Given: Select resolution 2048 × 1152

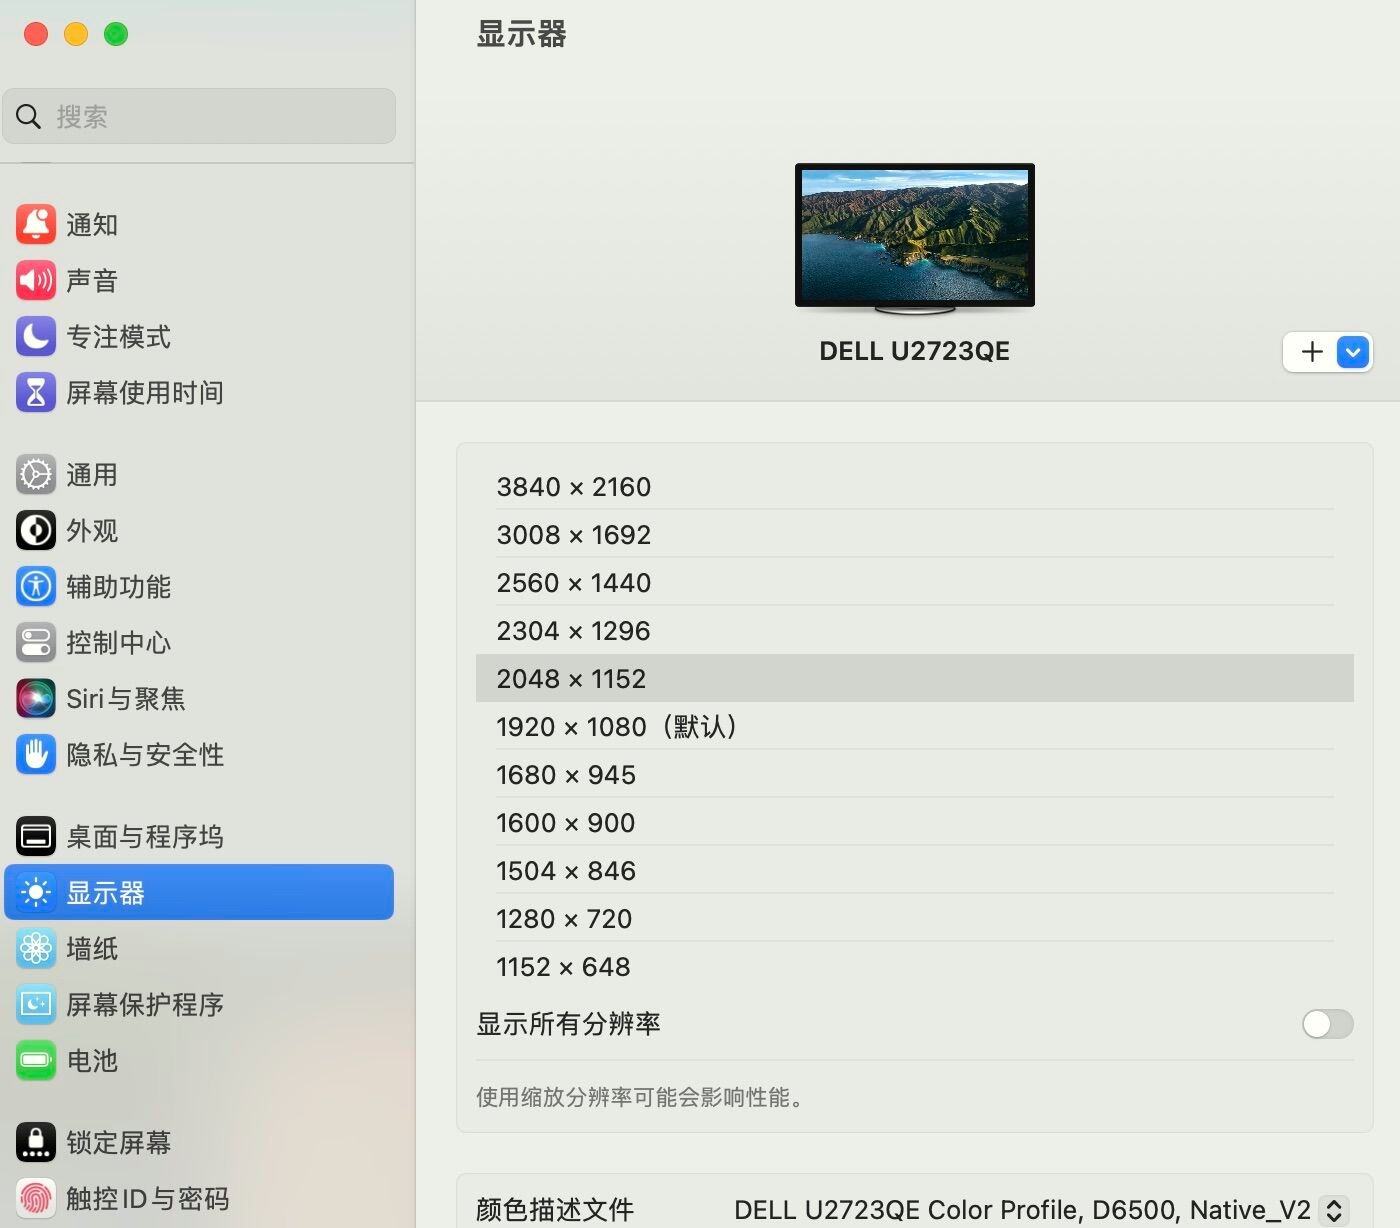Looking at the screenshot, I should [915, 678].
